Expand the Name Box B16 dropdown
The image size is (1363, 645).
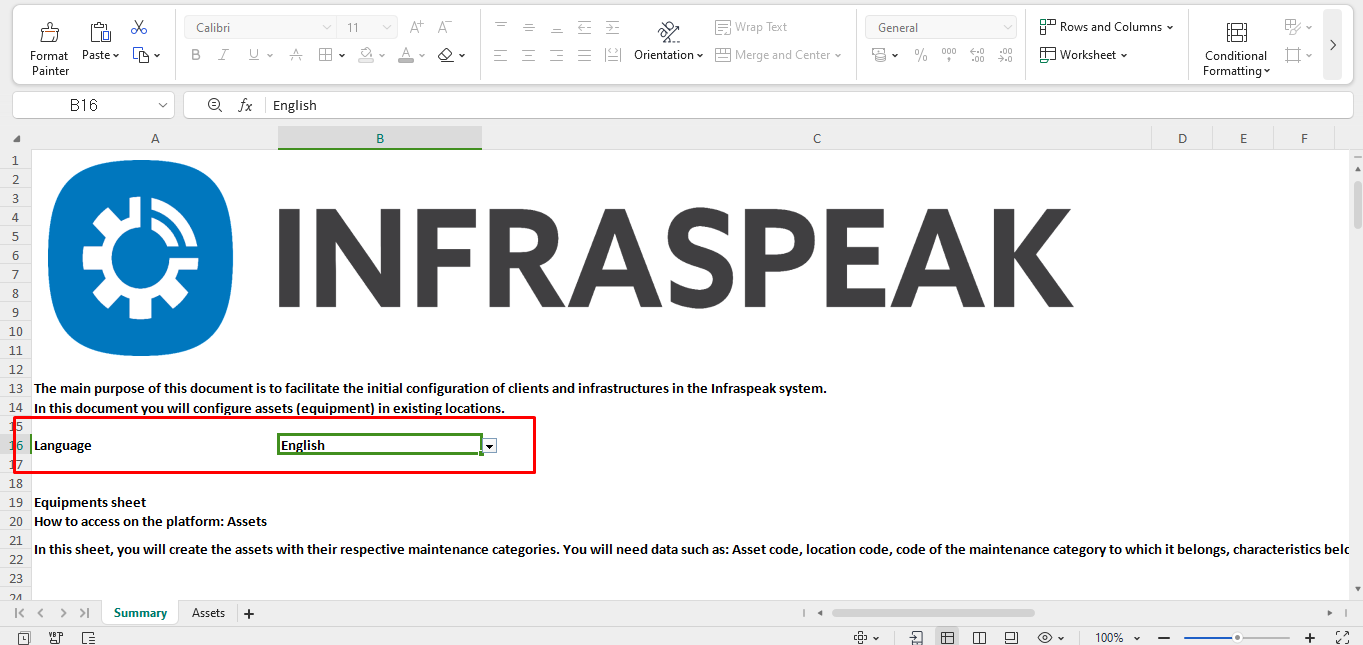click(x=163, y=105)
